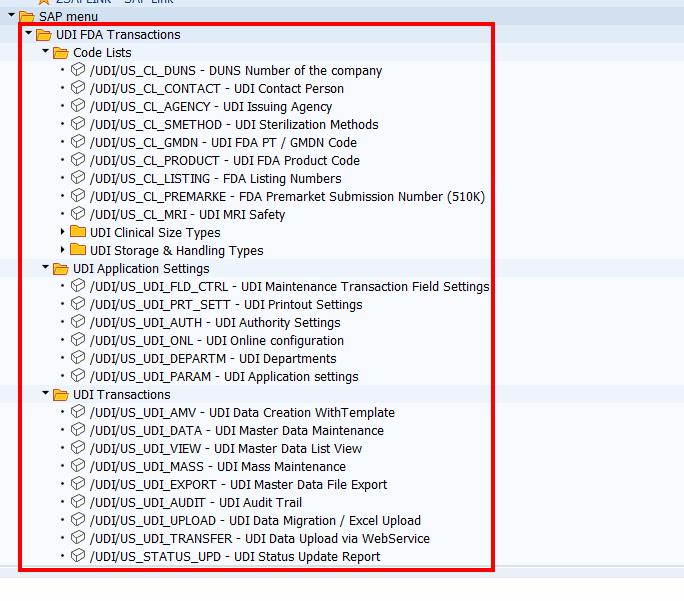Open DUNS Number of the company transaction
The height and width of the screenshot is (601, 684).
click(x=236, y=71)
